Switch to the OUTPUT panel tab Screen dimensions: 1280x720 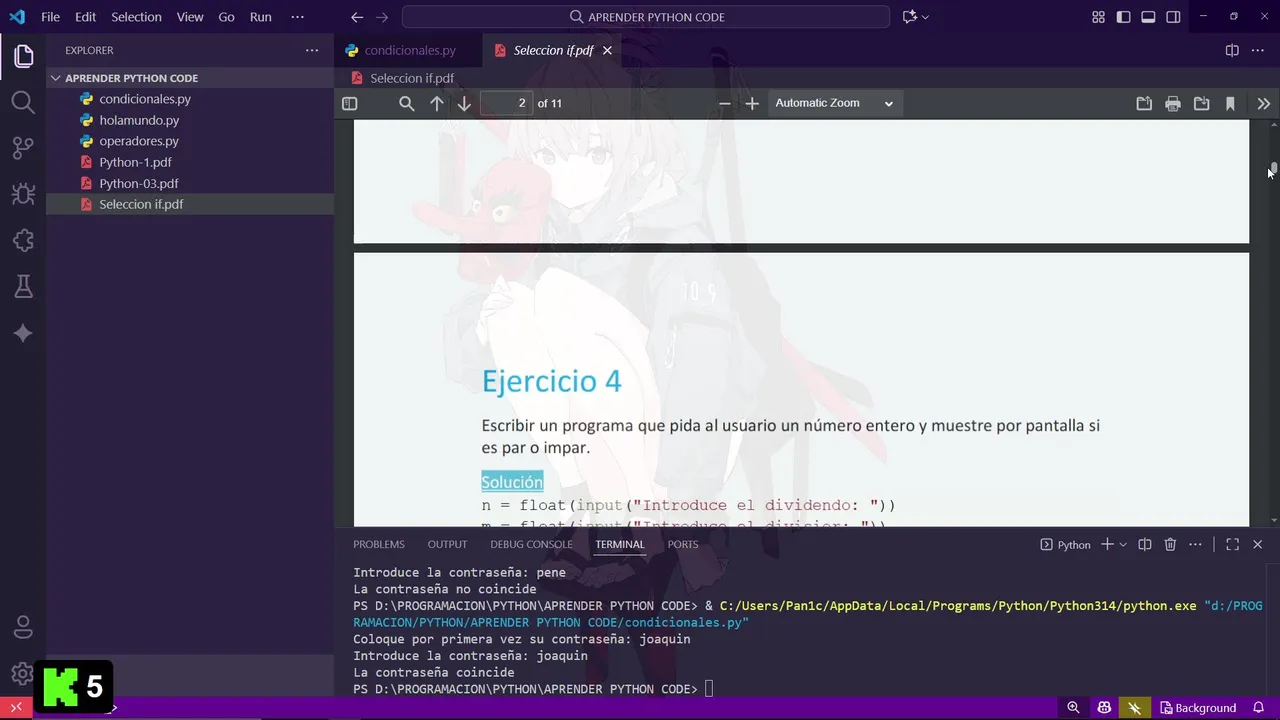447,544
